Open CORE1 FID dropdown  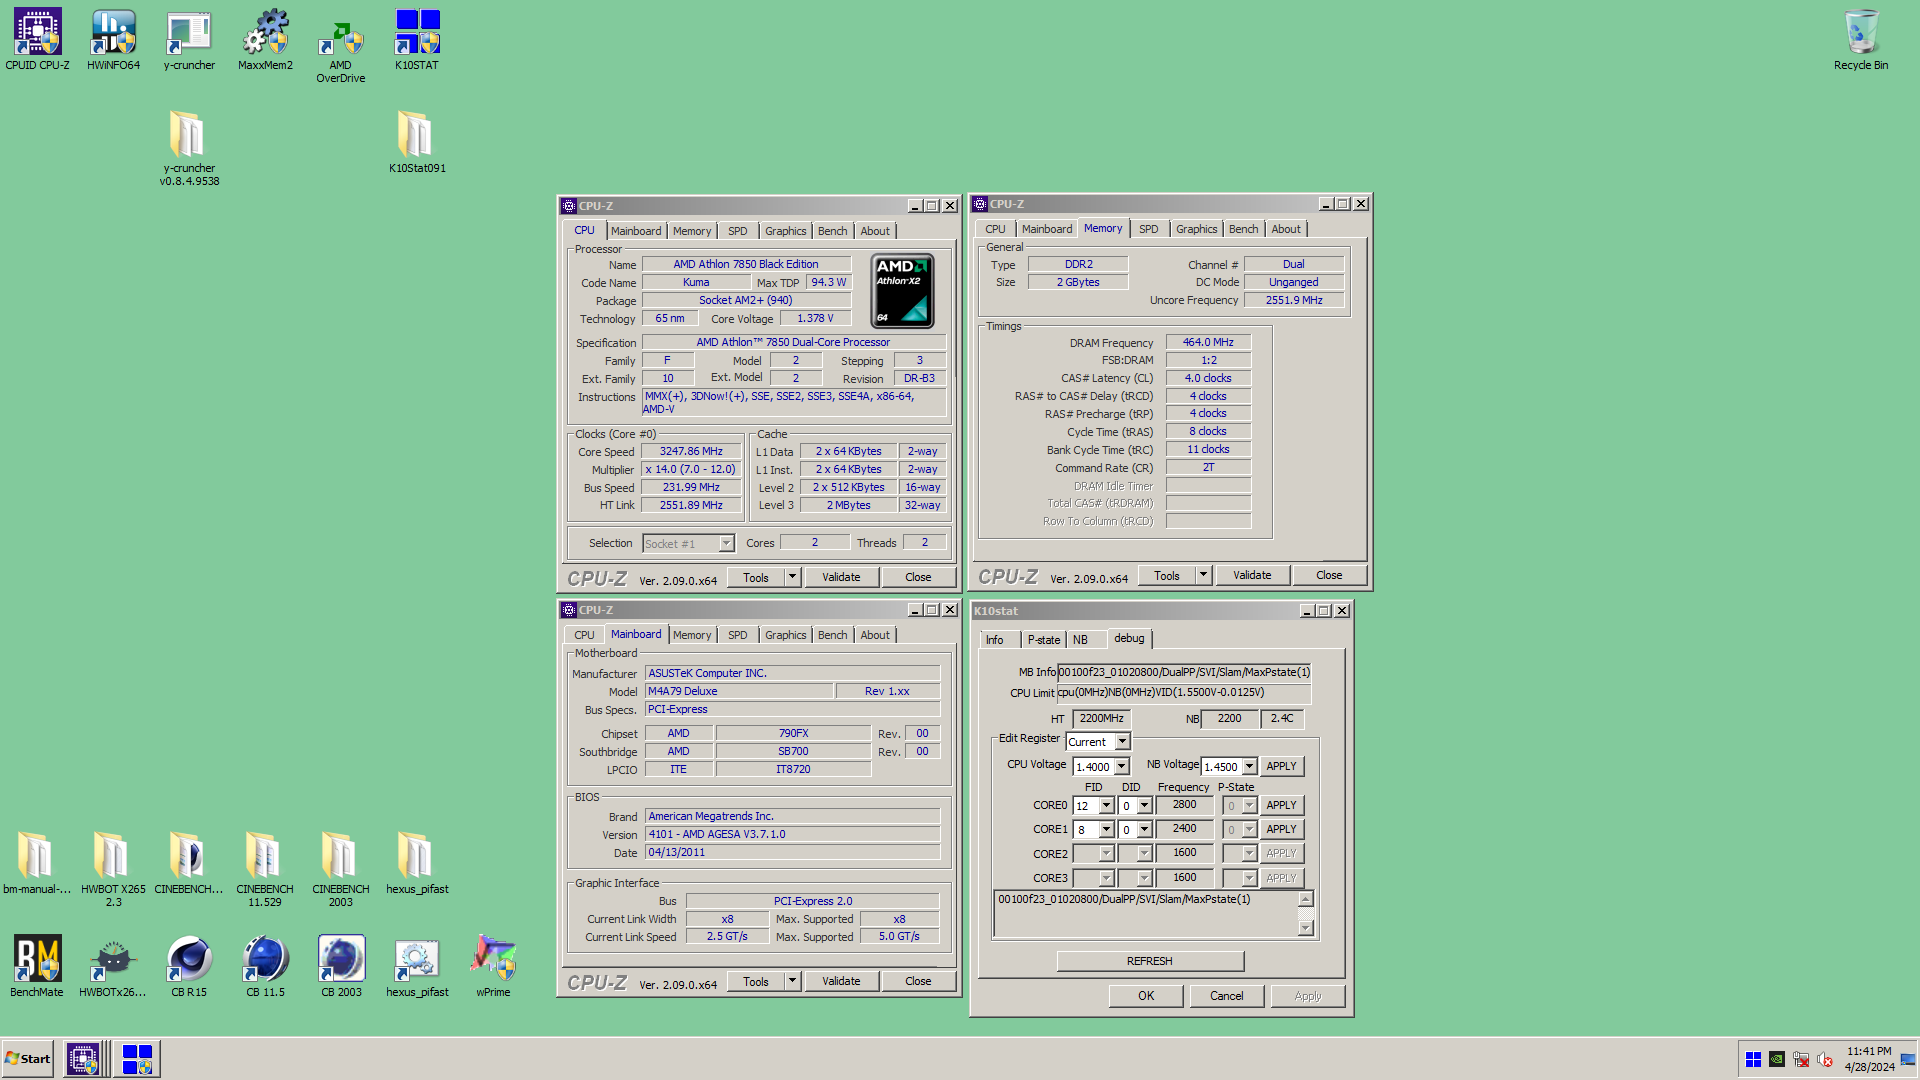pyautogui.click(x=1106, y=829)
